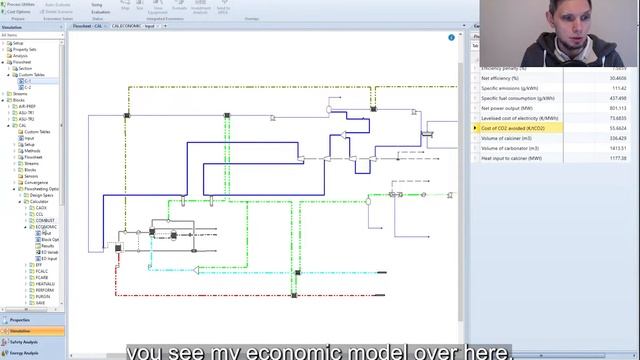640x360 pixels.
Task: Expand the Setup node at tree top
Action: (3, 43)
